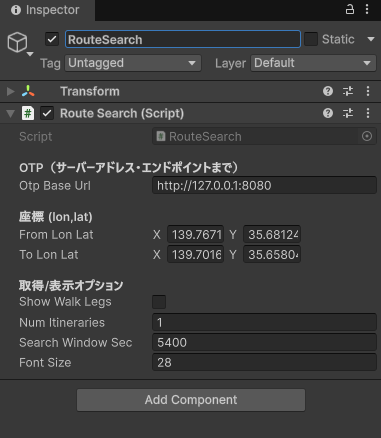Open Transform component help reference

[x=328, y=91]
